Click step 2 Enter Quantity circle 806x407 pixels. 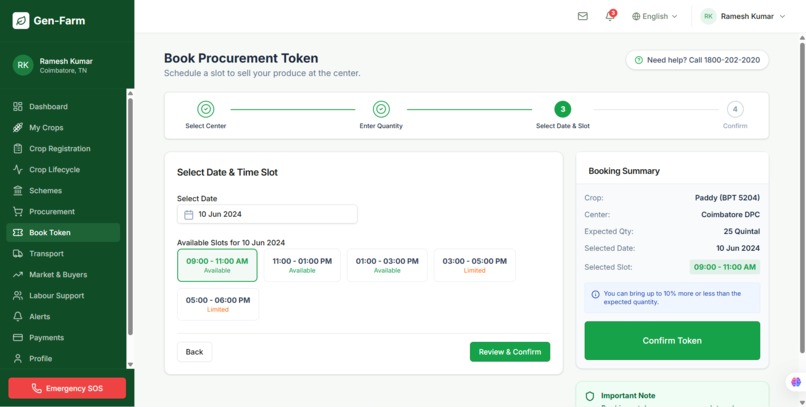[x=381, y=109]
